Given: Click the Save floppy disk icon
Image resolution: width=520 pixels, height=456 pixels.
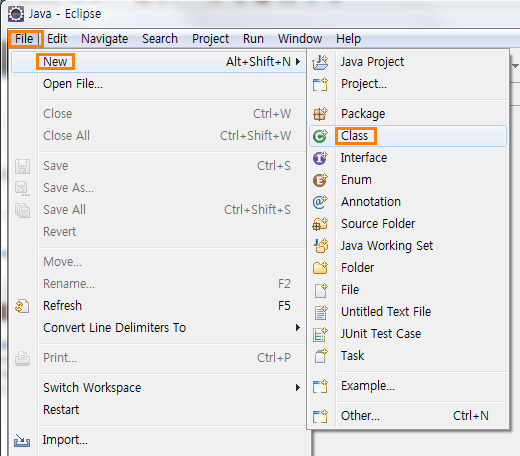Looking at the screenshot, I should 22,166.
